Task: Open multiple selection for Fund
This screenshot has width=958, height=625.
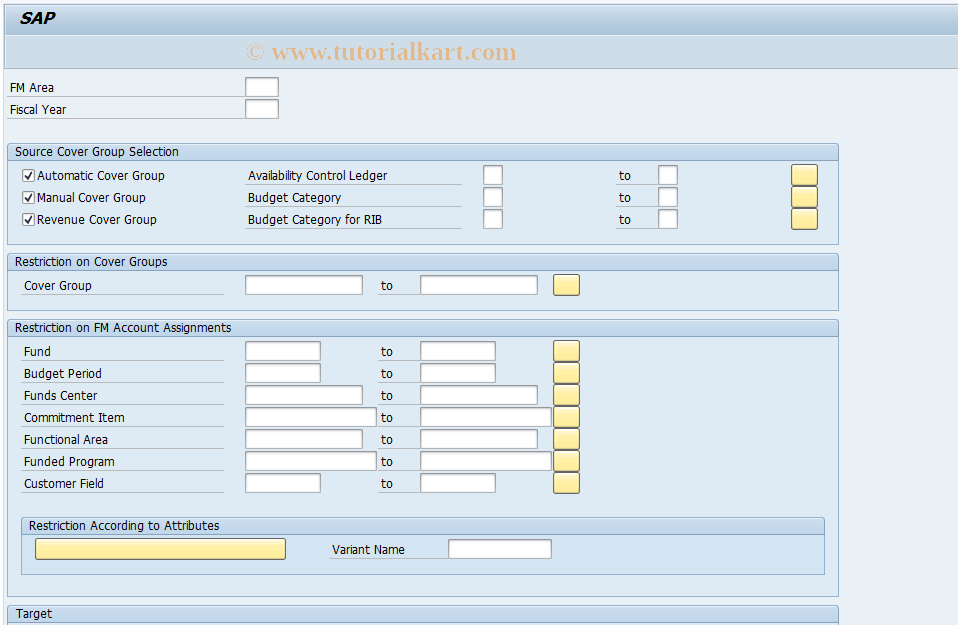Action: click(566, 351)
